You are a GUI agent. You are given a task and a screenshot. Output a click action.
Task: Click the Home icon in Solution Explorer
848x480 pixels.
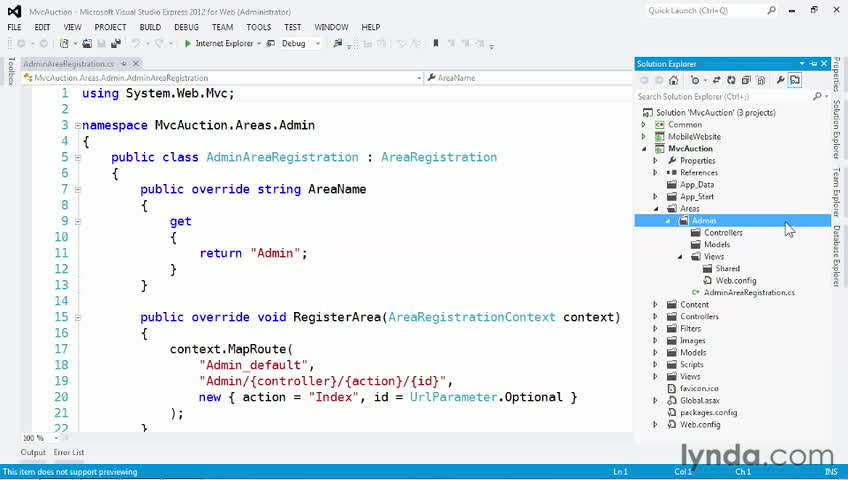(673, 80)
